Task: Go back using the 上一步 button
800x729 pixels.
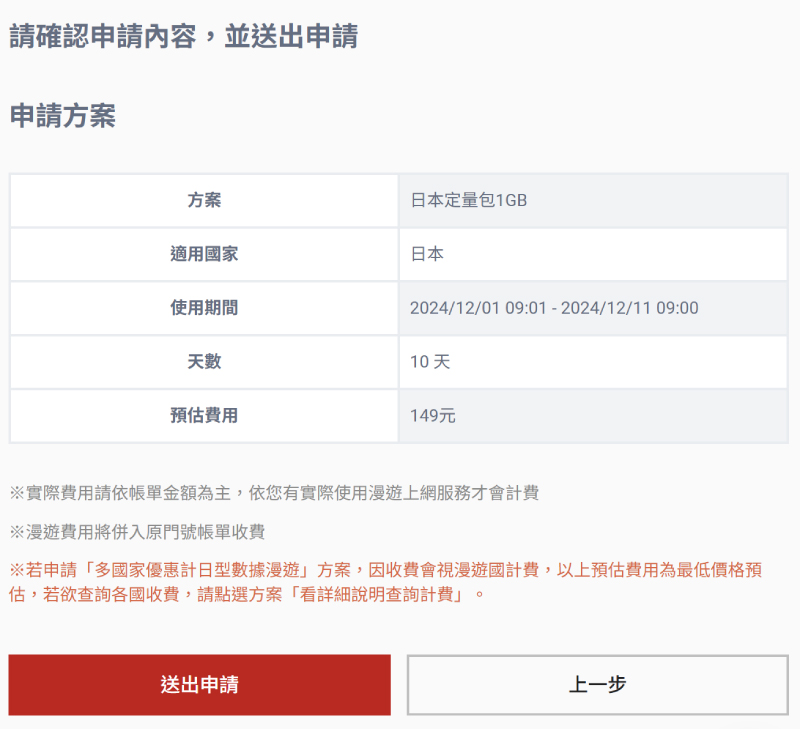Action: pos(598,685)
